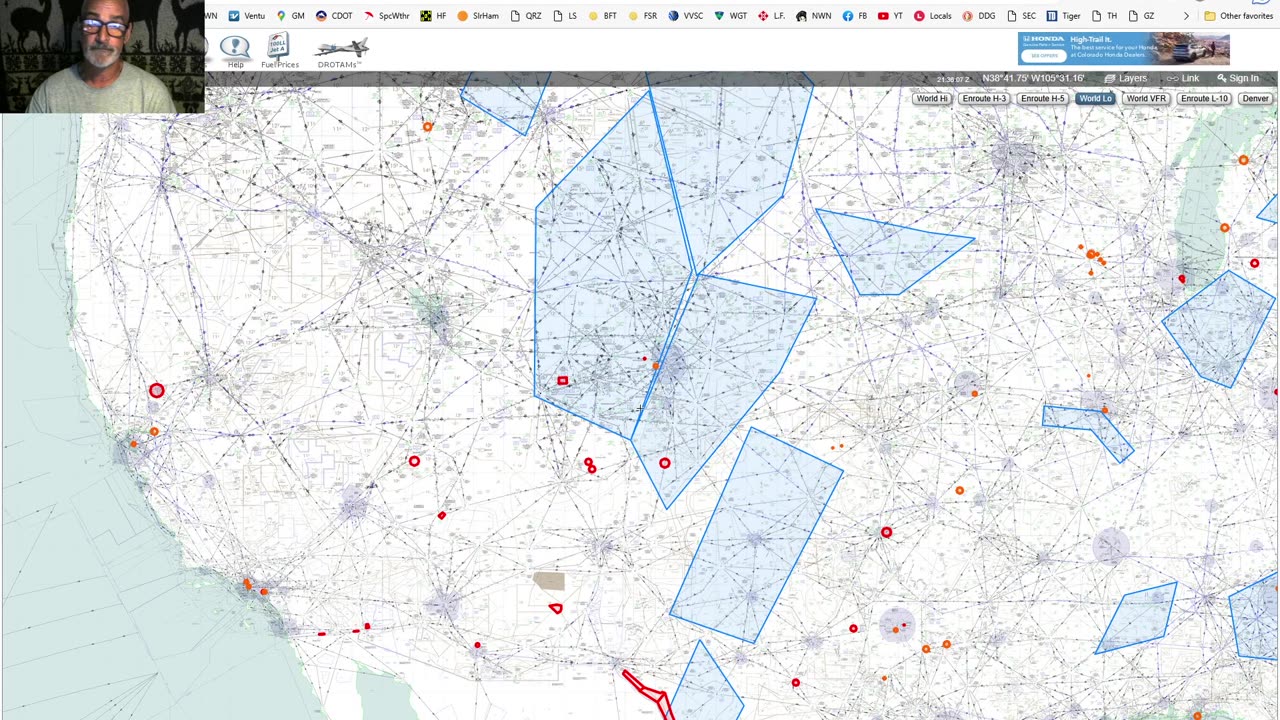
Task: Click Sign In
Action: click(x=1237, y=79)
